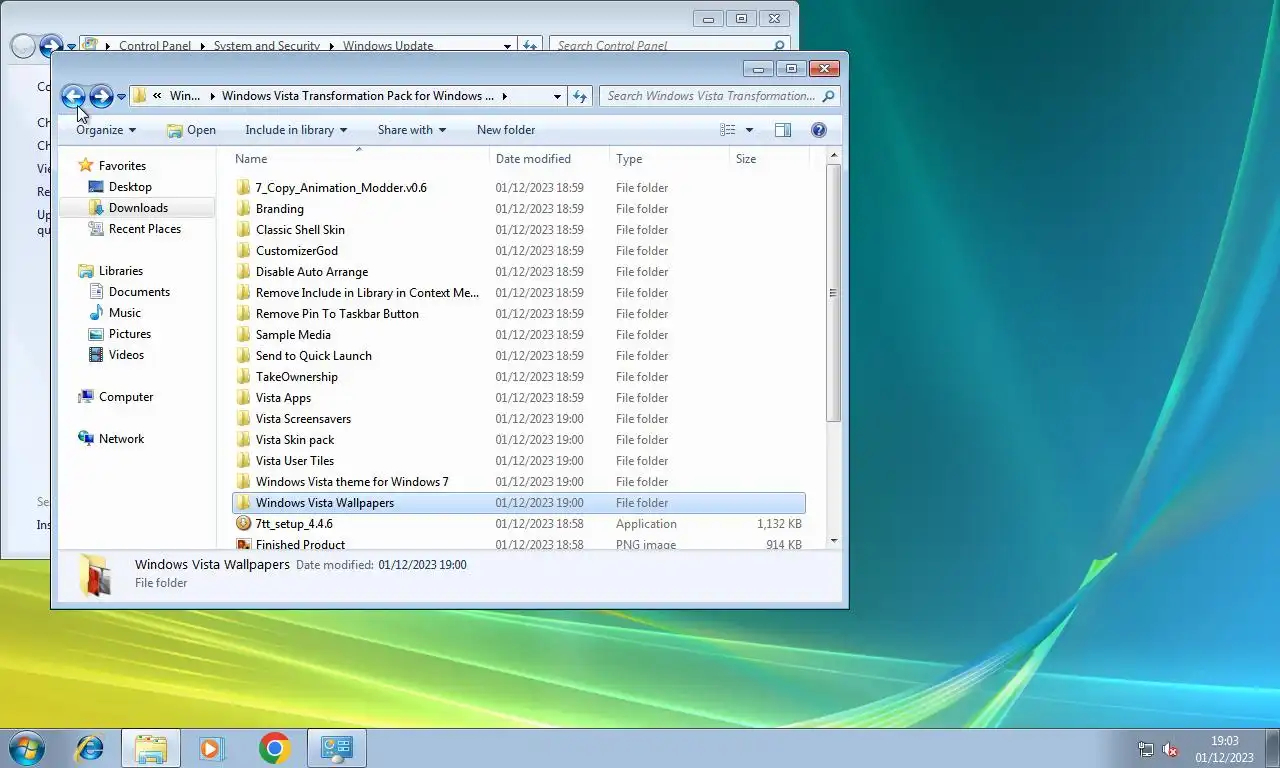
Task: Click the Open toolbar button
Action: 191,130
